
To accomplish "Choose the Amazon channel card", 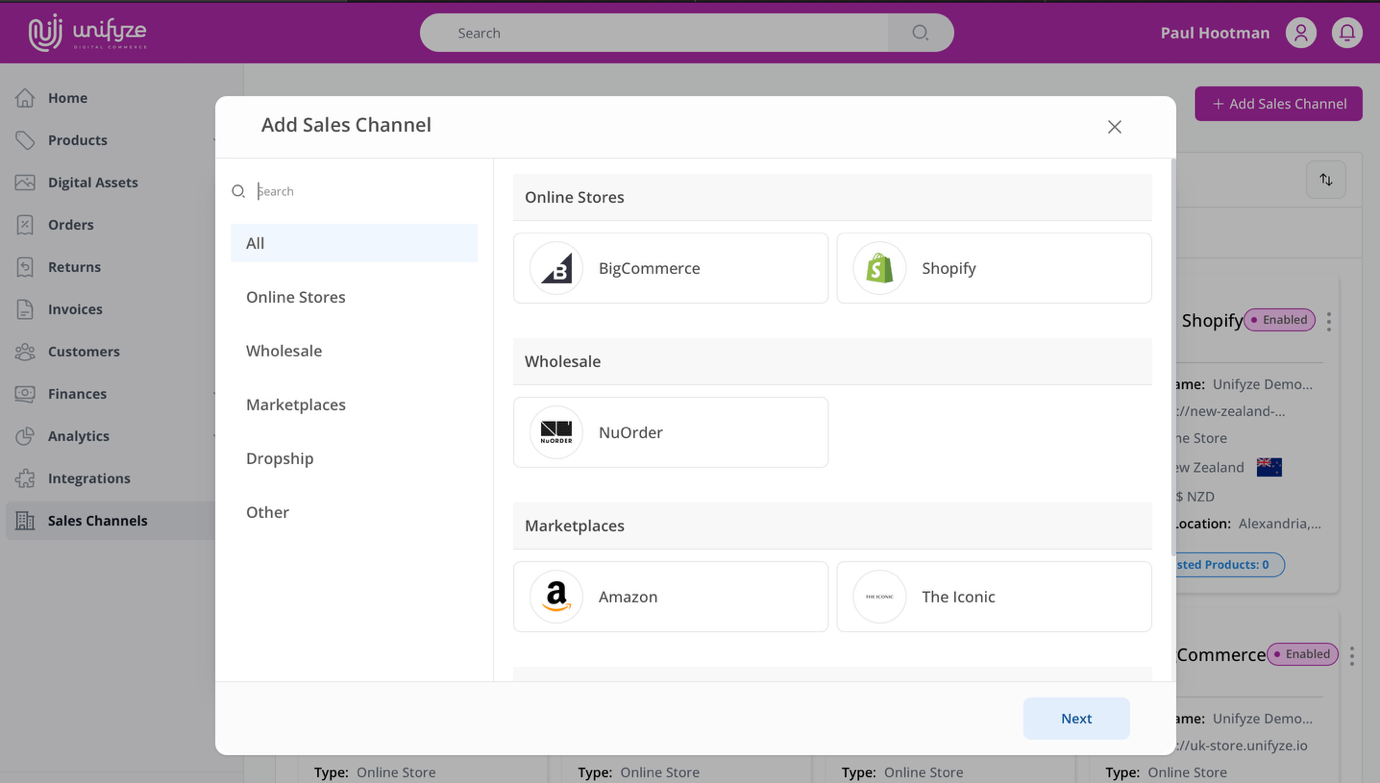I will (671, 596).
